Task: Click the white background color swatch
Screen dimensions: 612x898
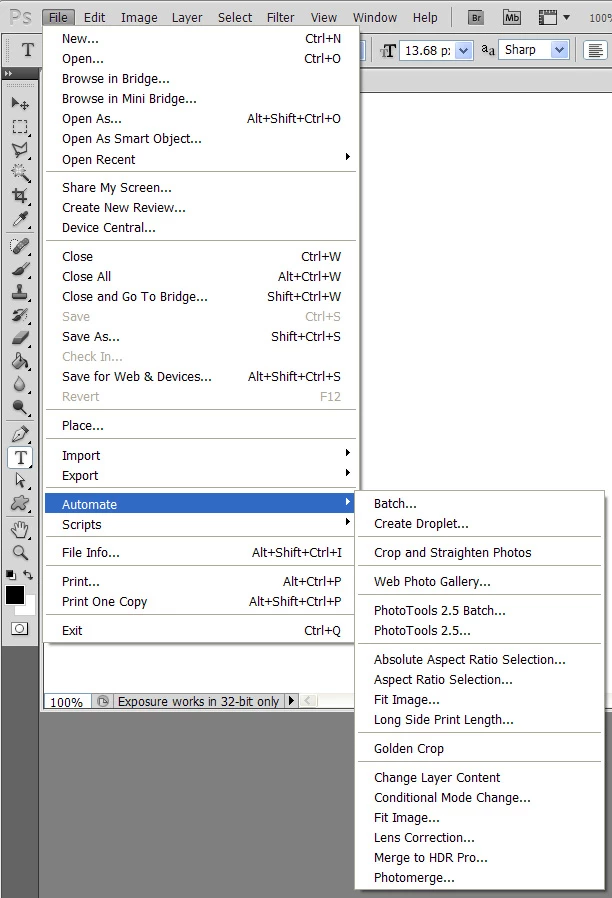Action: tap(30, 607)
